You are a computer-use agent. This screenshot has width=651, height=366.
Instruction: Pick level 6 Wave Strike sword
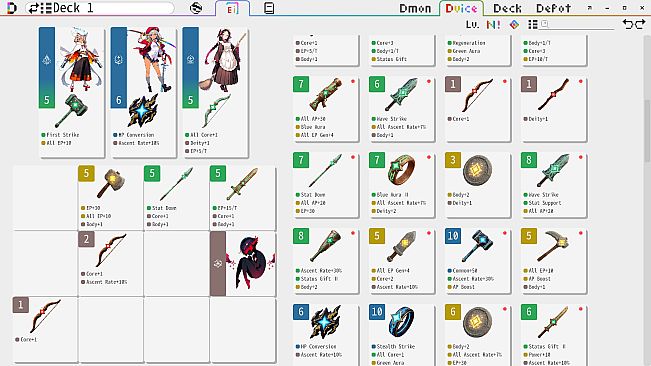click(401, 109)
